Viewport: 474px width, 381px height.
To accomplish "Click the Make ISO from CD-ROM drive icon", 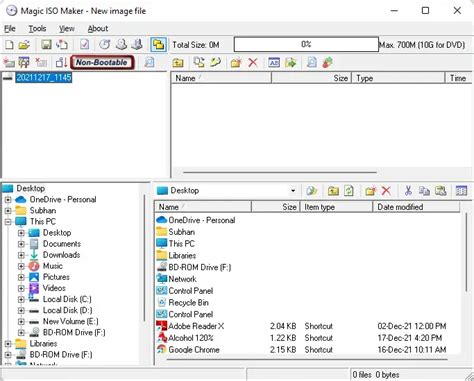I will (x=121, y=45).
